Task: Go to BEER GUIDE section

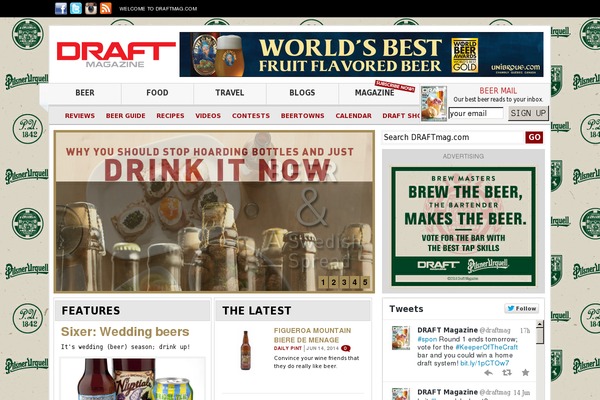Action: [x=126, y=116]
